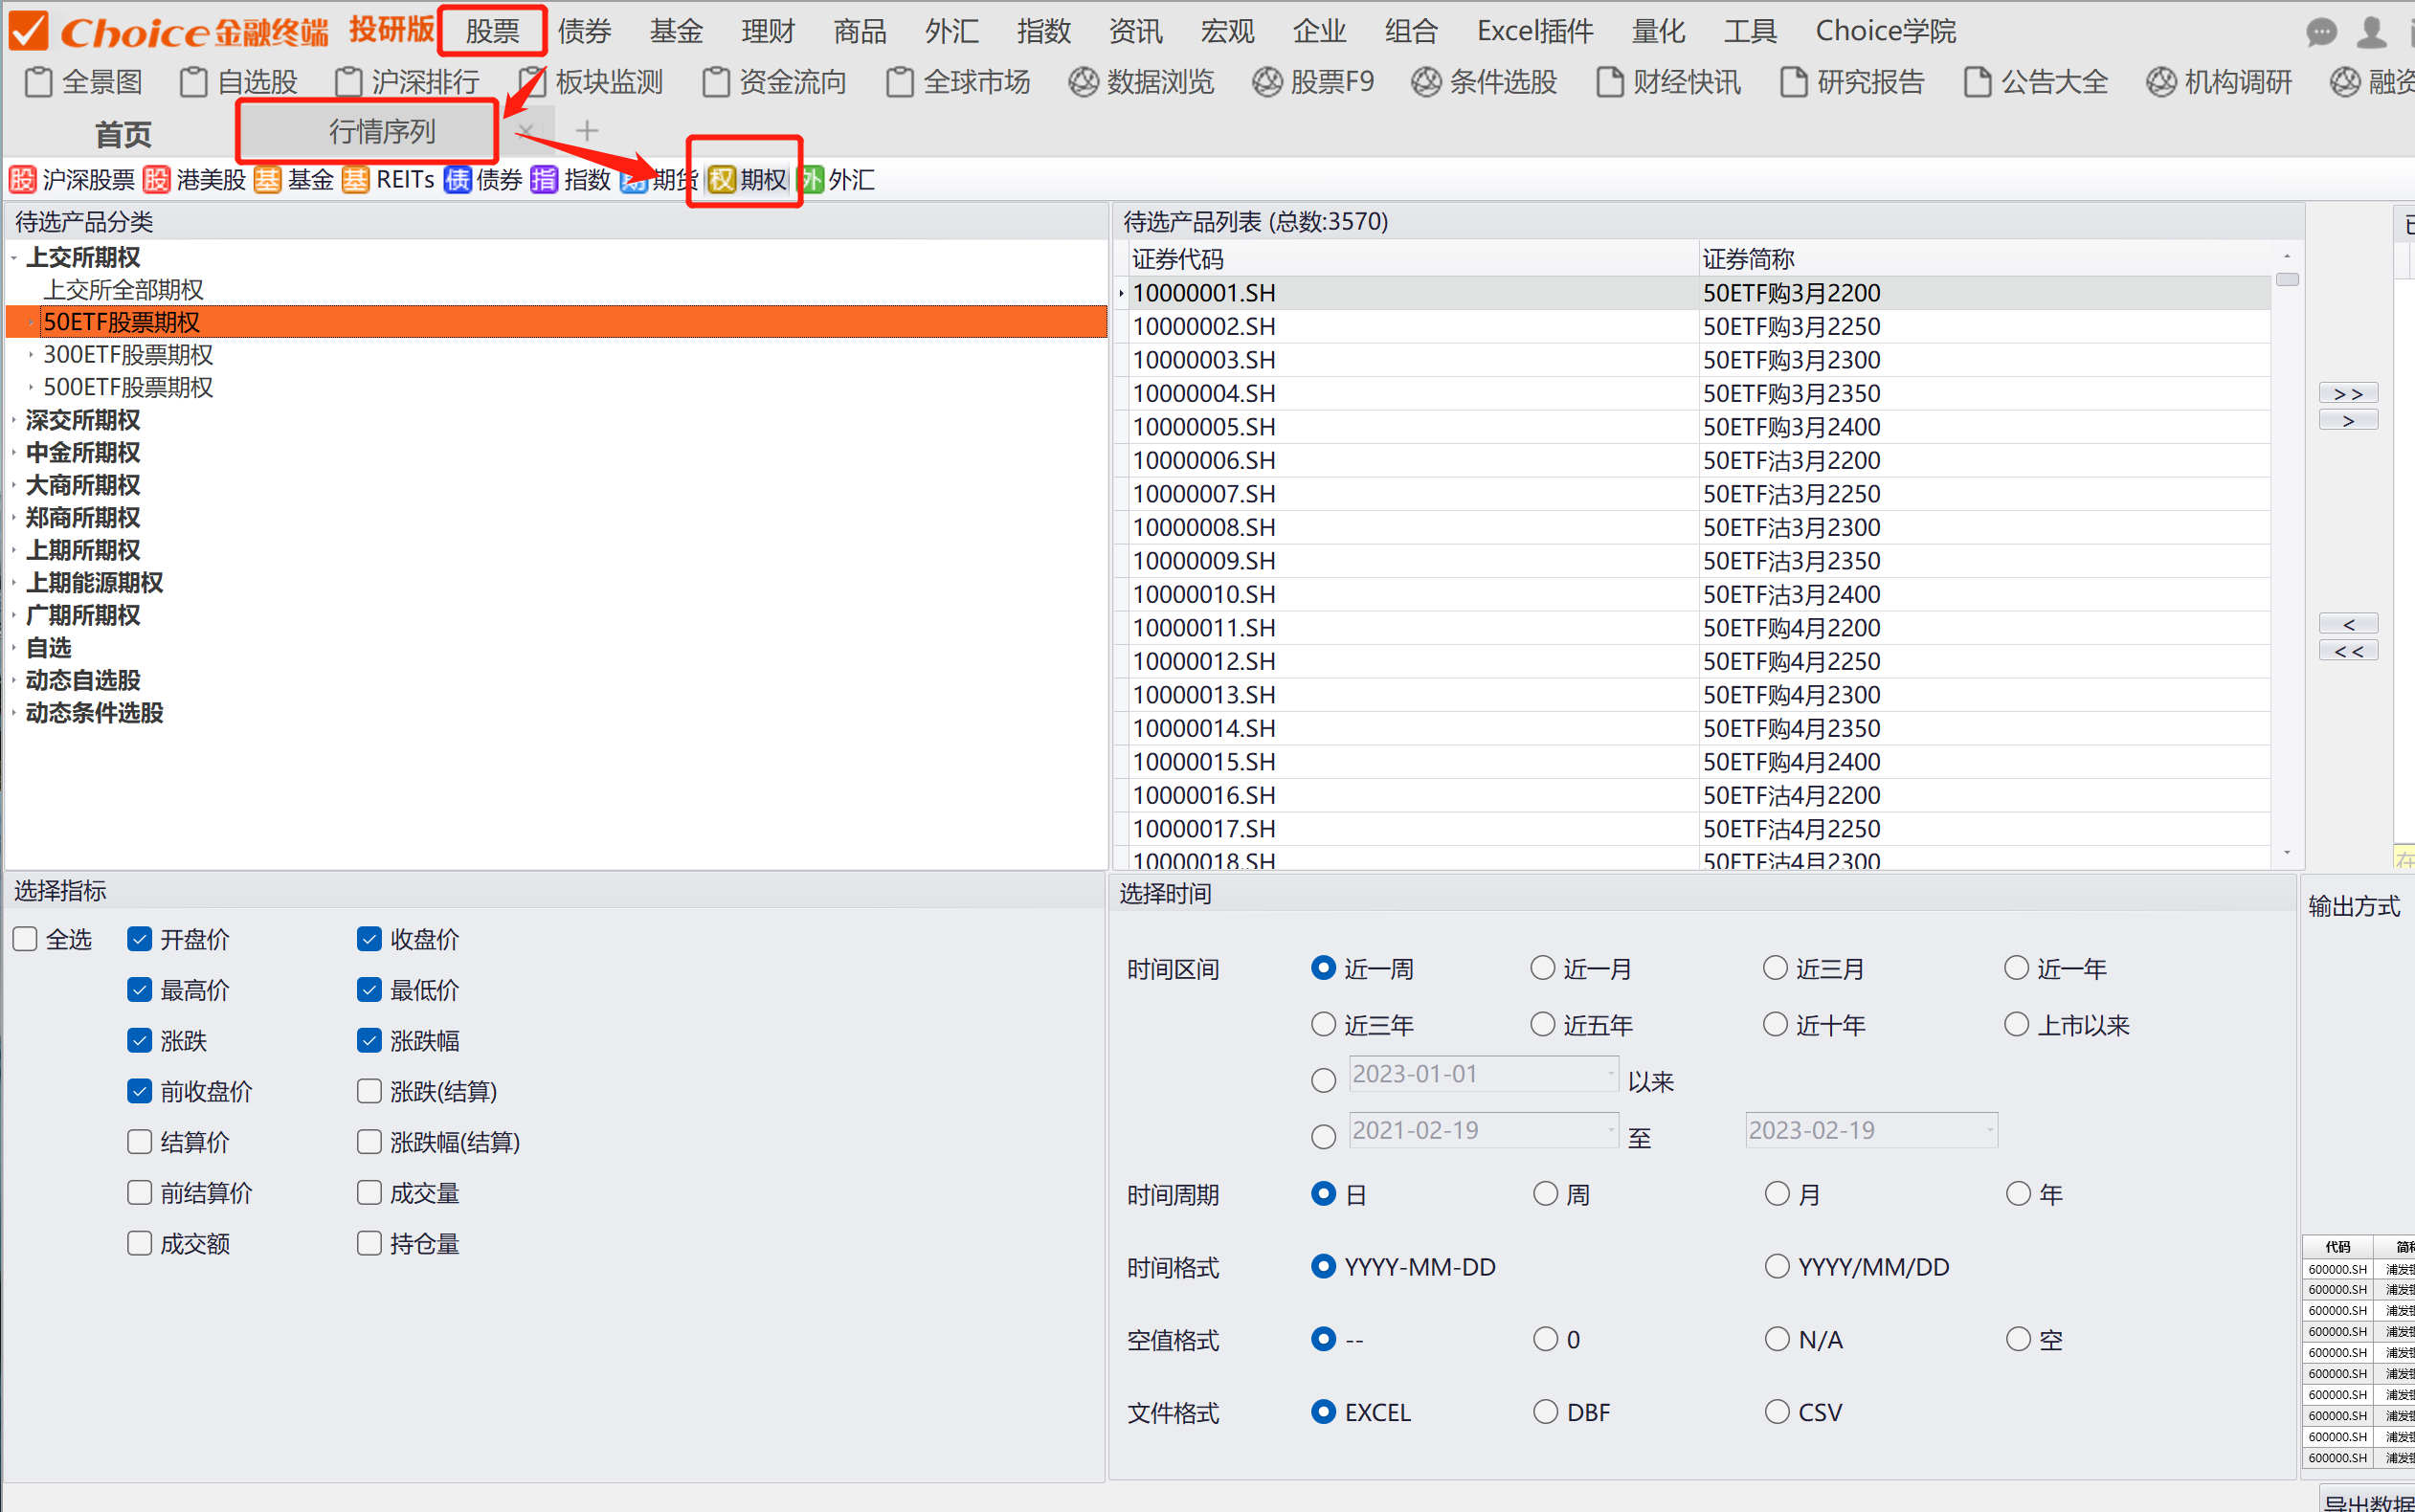The height and width of the screenshot is (1512, 2415).
Task: Uncheck the 收盘价 indicator
Action: [369, 939]
